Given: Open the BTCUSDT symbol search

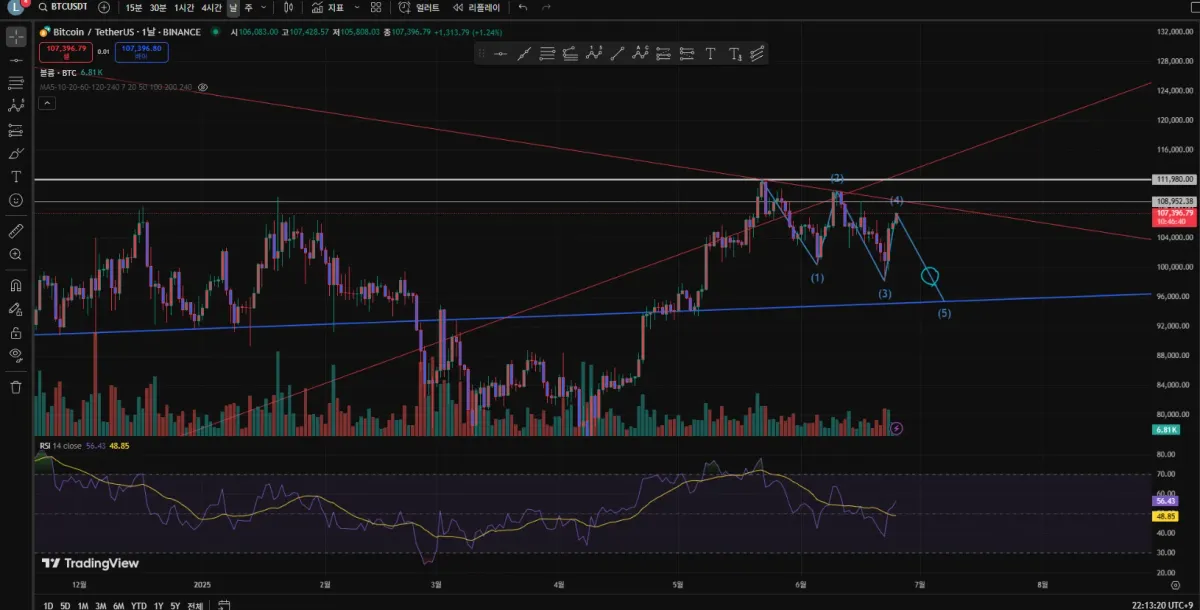Looking at the screenshot, I should (65, 7).
